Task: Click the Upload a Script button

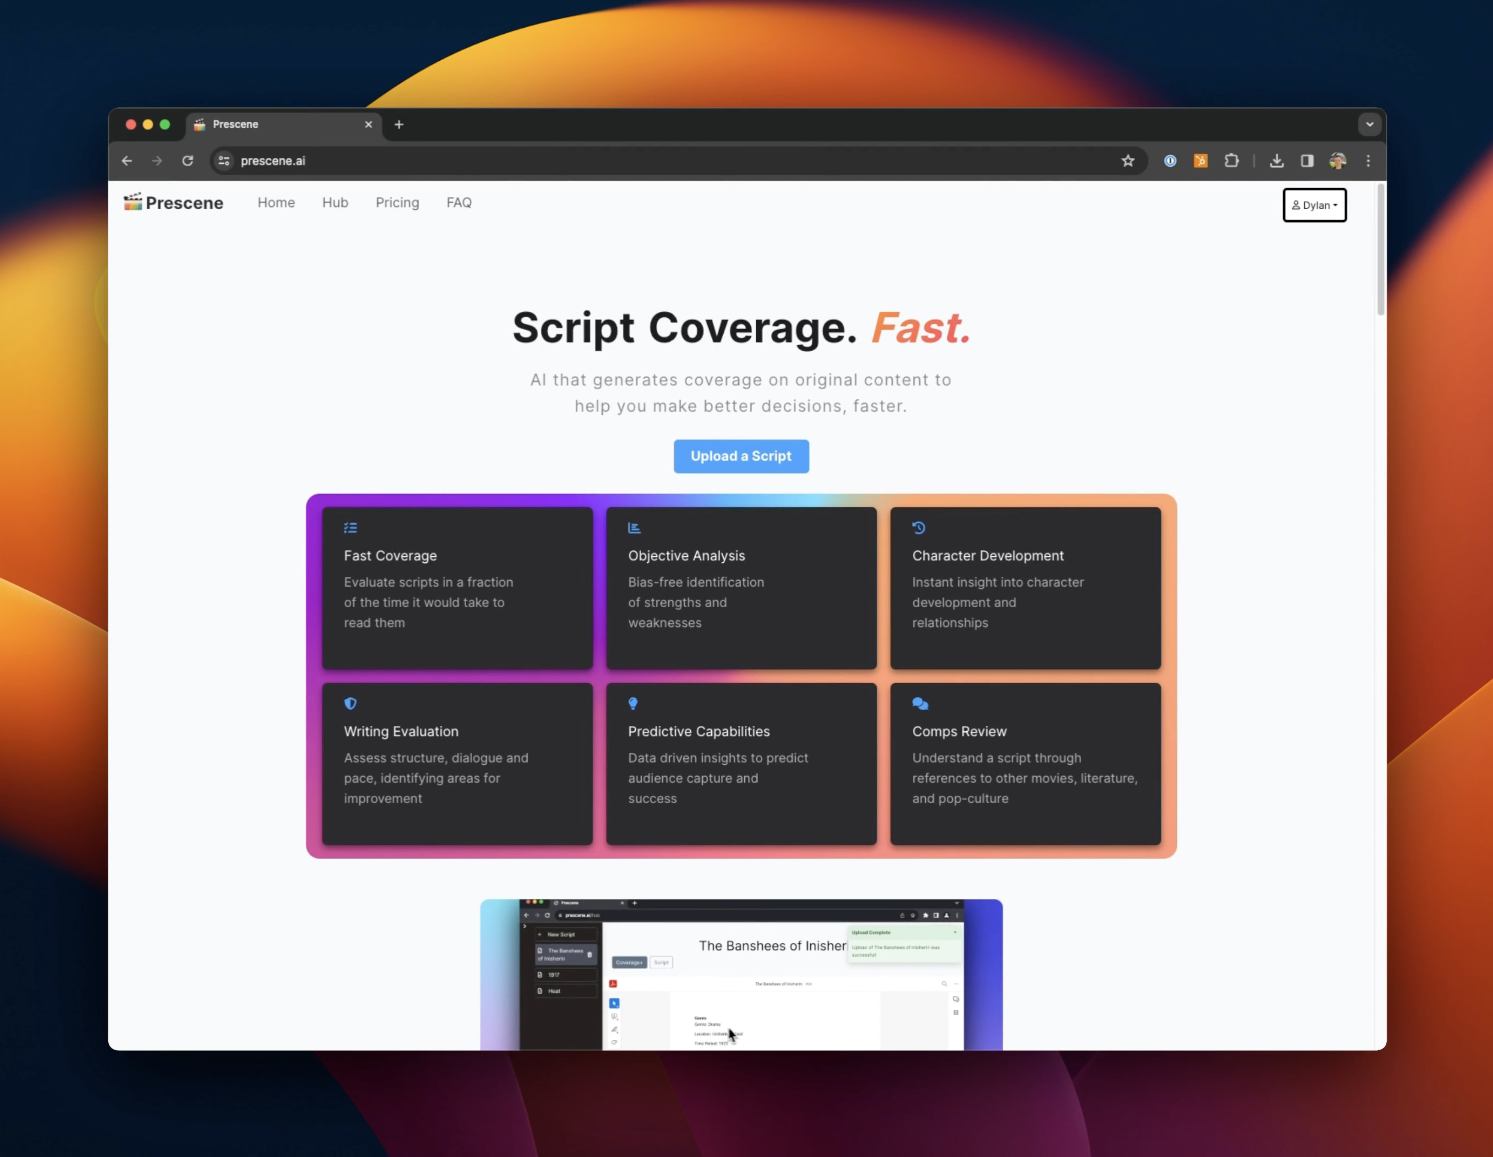Action: coord(741,456)
